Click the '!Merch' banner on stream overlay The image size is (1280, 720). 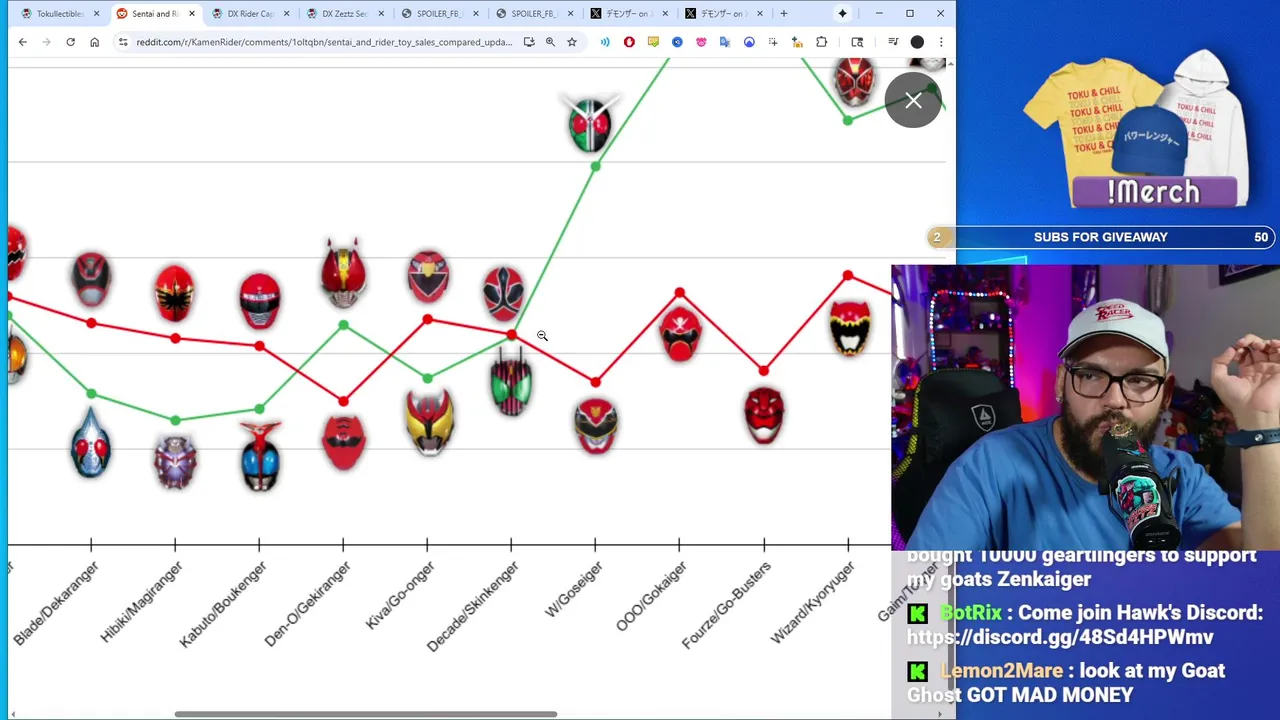click(x=1153, y=192)
